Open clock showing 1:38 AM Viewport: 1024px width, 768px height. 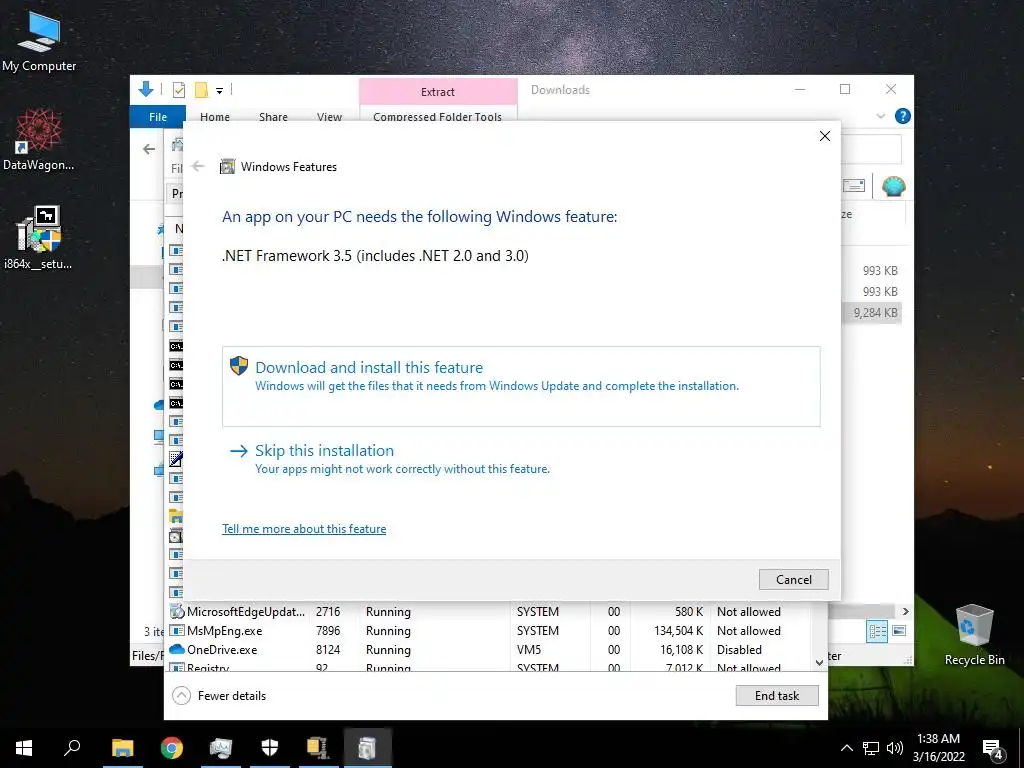938,748
